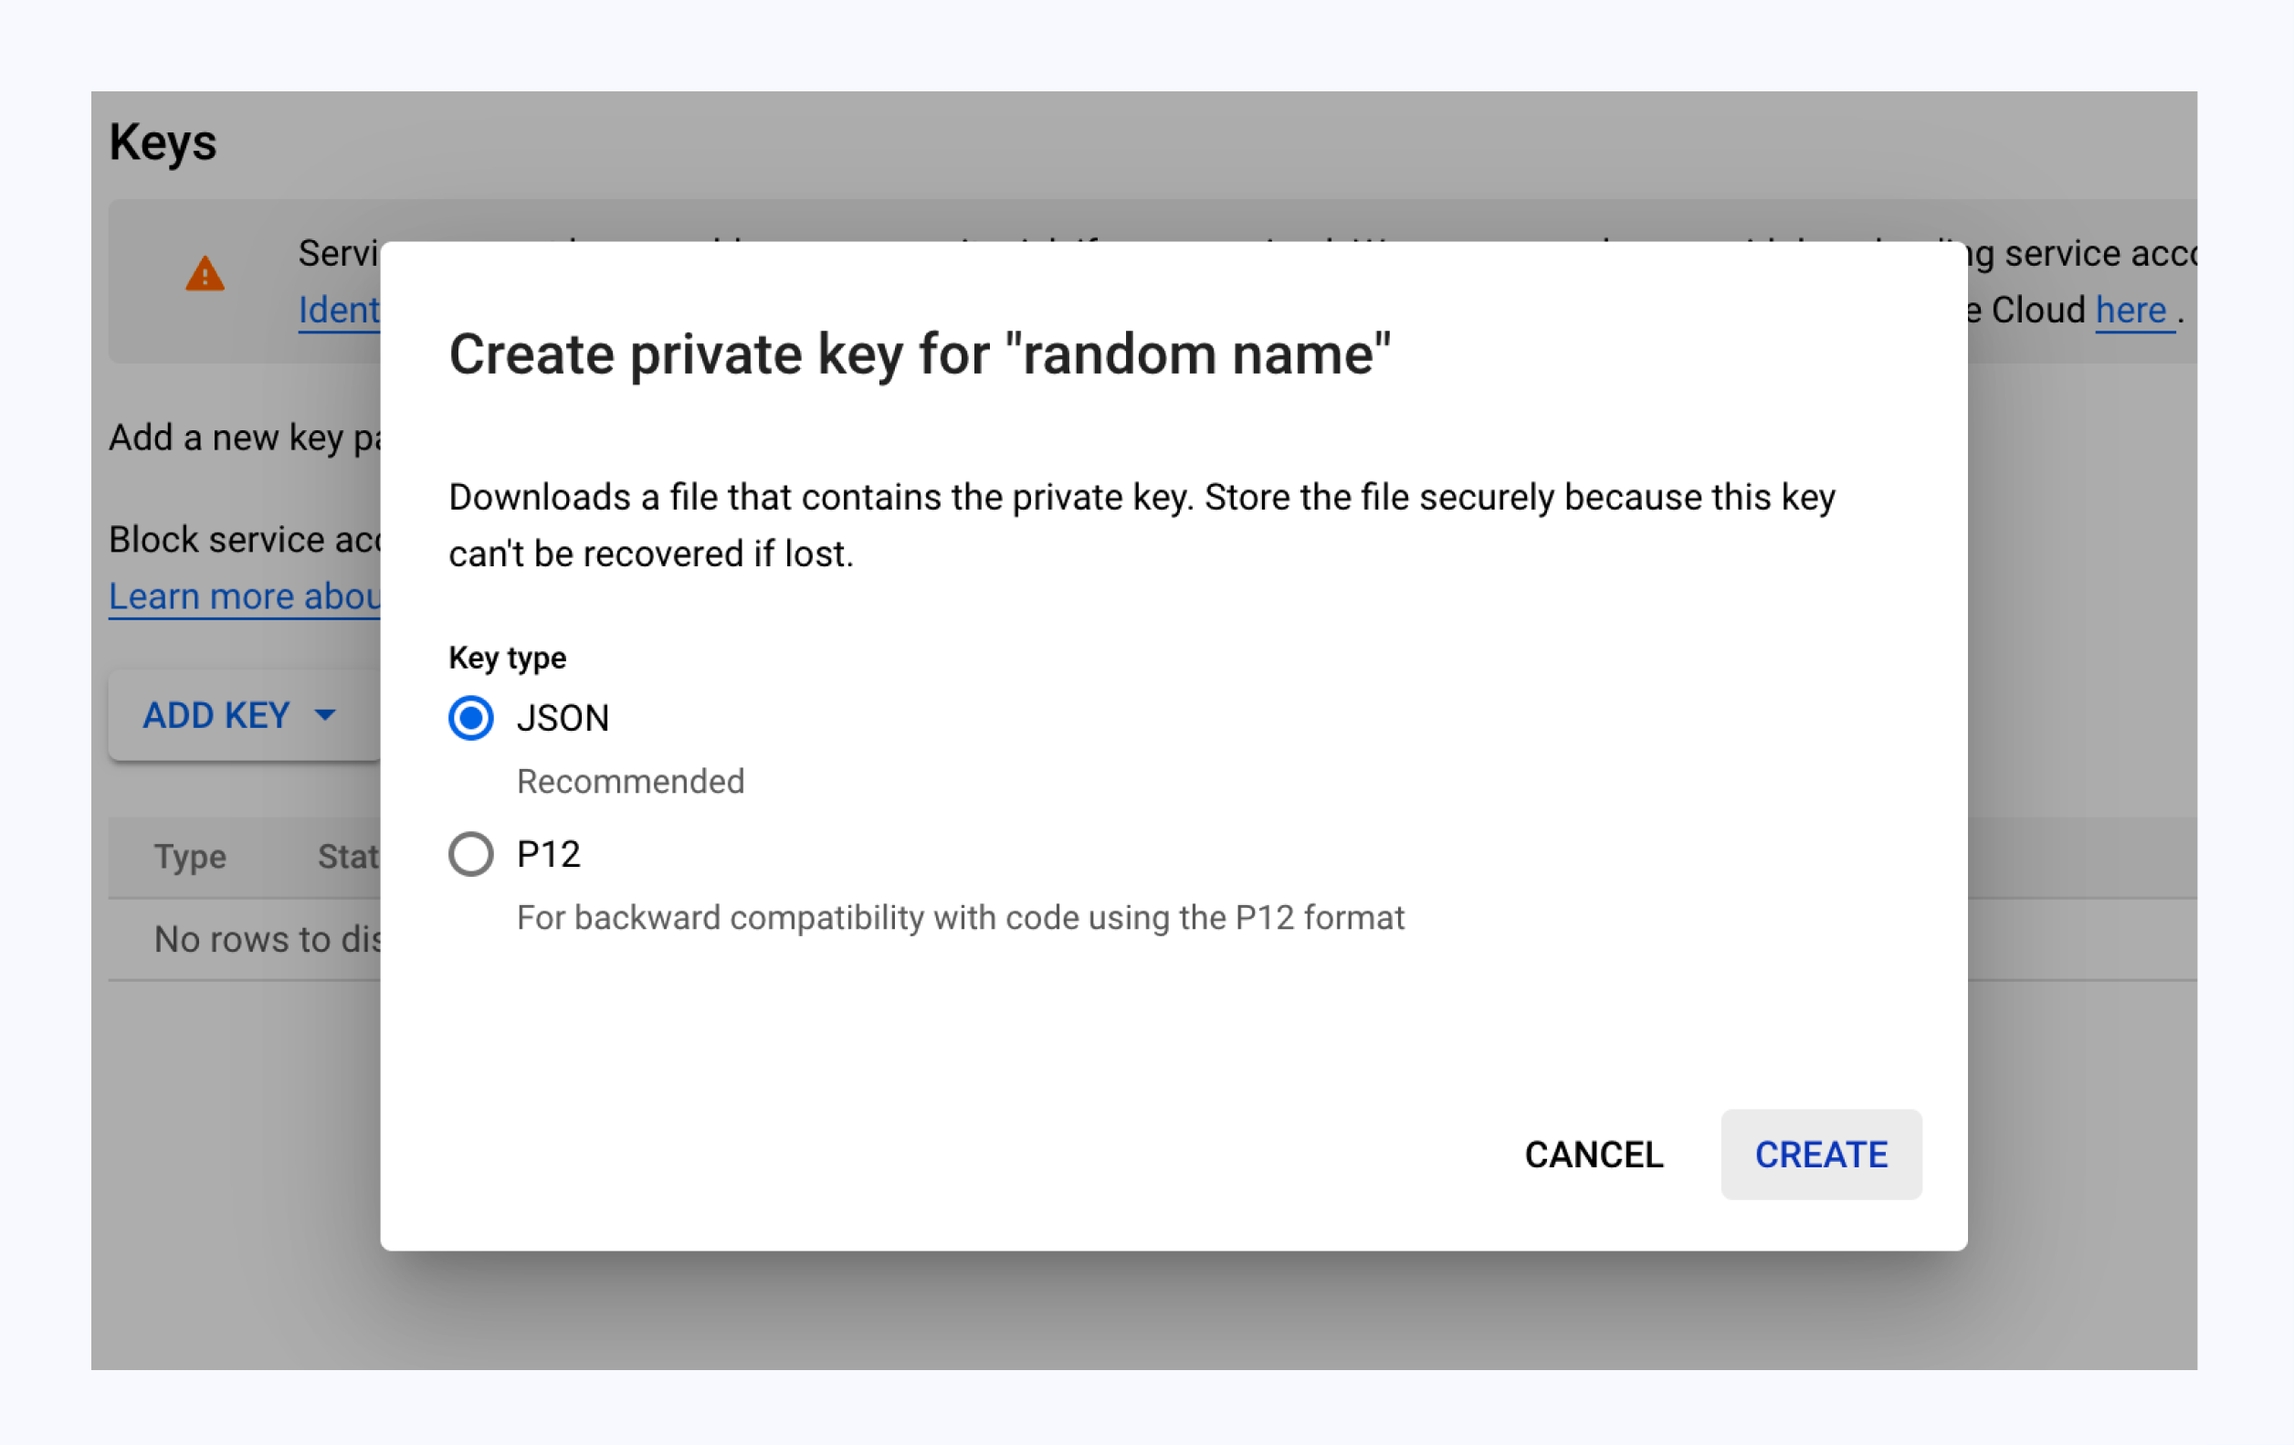Click CREATE to generate the private key
Viewport: 2294px width, 1445px height.
point(1820,1154)
